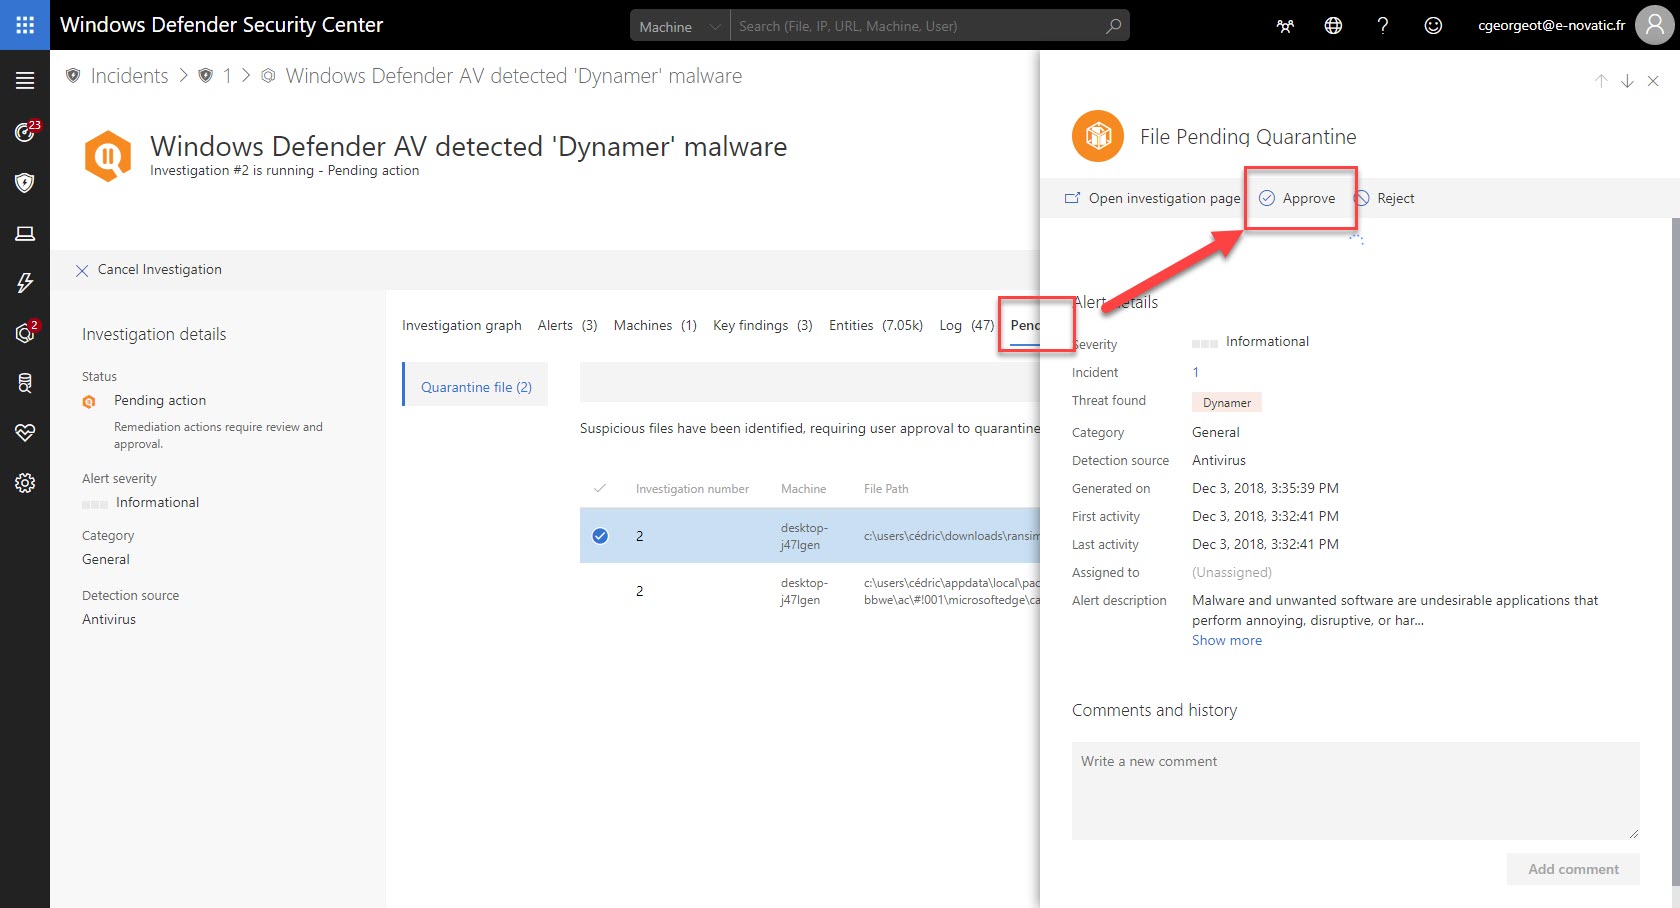Screen dimensions: 1680x908
Task: Go to next item with down arrow
Action: (x=1627, y=81)
